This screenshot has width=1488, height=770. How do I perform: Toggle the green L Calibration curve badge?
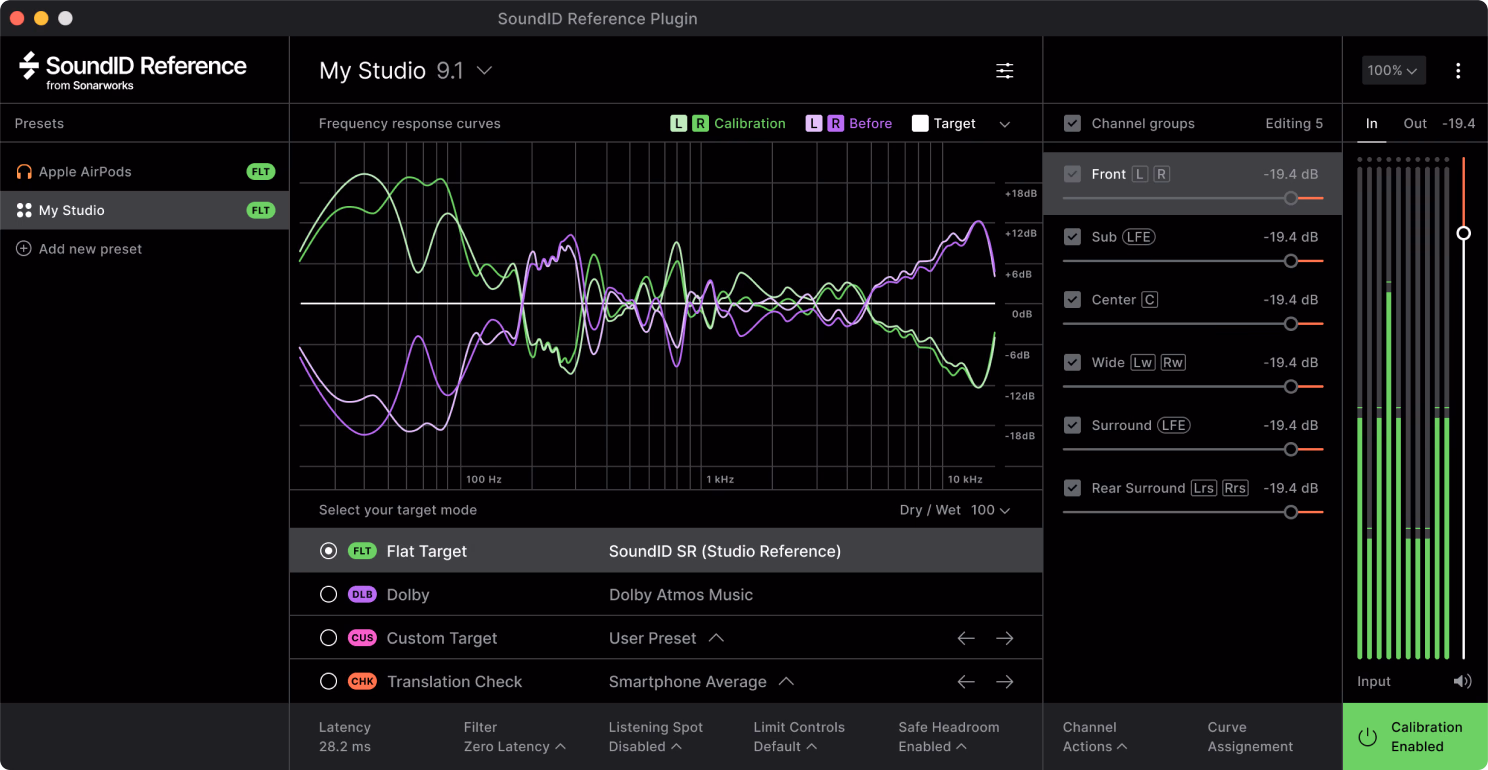(x=679, y=124)
